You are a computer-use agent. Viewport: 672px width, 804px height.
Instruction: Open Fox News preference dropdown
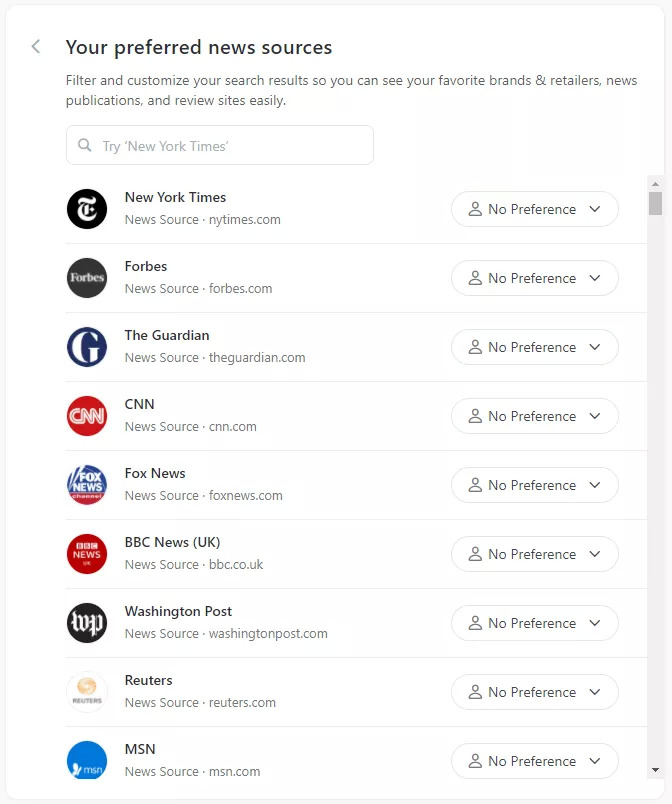[x=535, y=485]
